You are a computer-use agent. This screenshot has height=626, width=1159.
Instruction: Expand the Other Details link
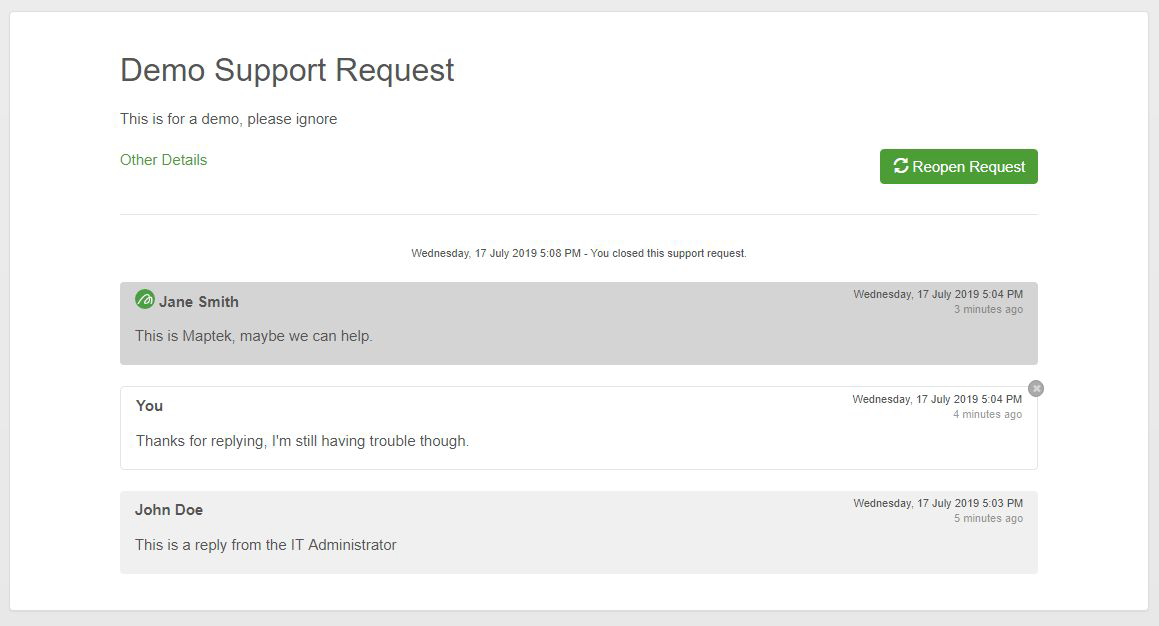pyautogui.click(x=163, y=160)
